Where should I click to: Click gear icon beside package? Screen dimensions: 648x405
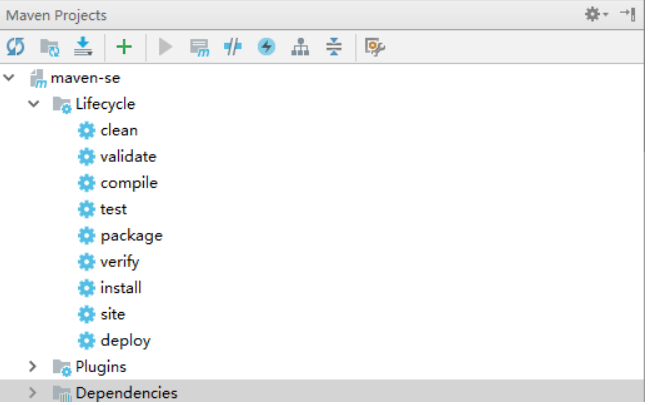86,236
